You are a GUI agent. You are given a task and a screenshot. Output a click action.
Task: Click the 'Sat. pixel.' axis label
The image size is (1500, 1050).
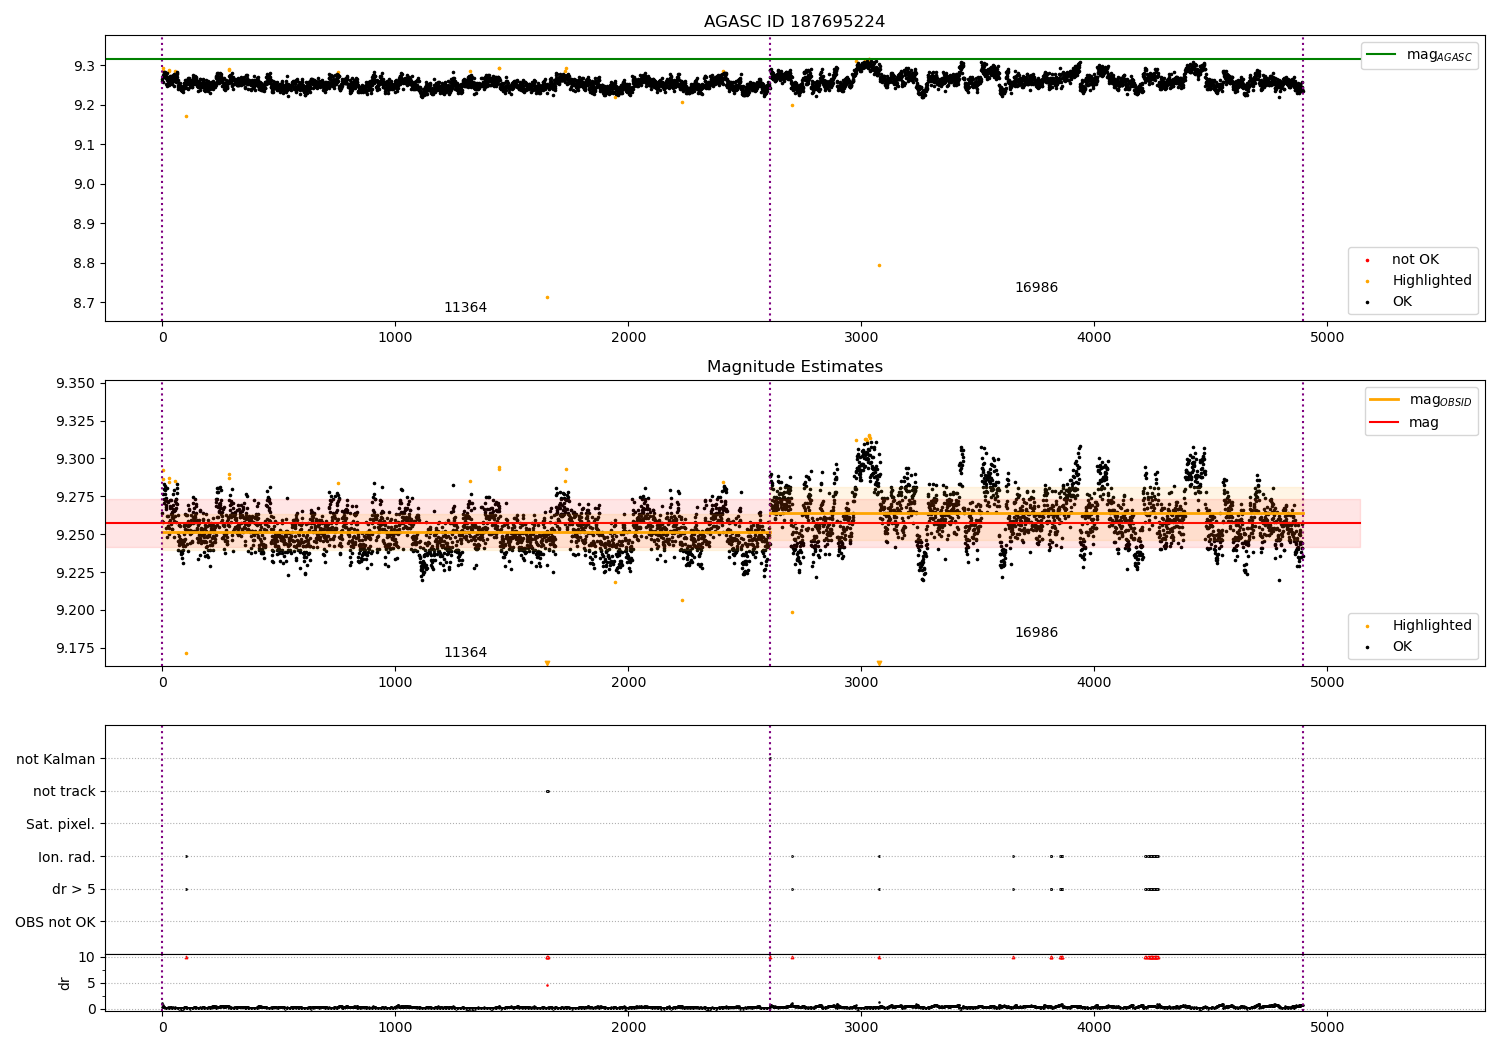[61, 825]
